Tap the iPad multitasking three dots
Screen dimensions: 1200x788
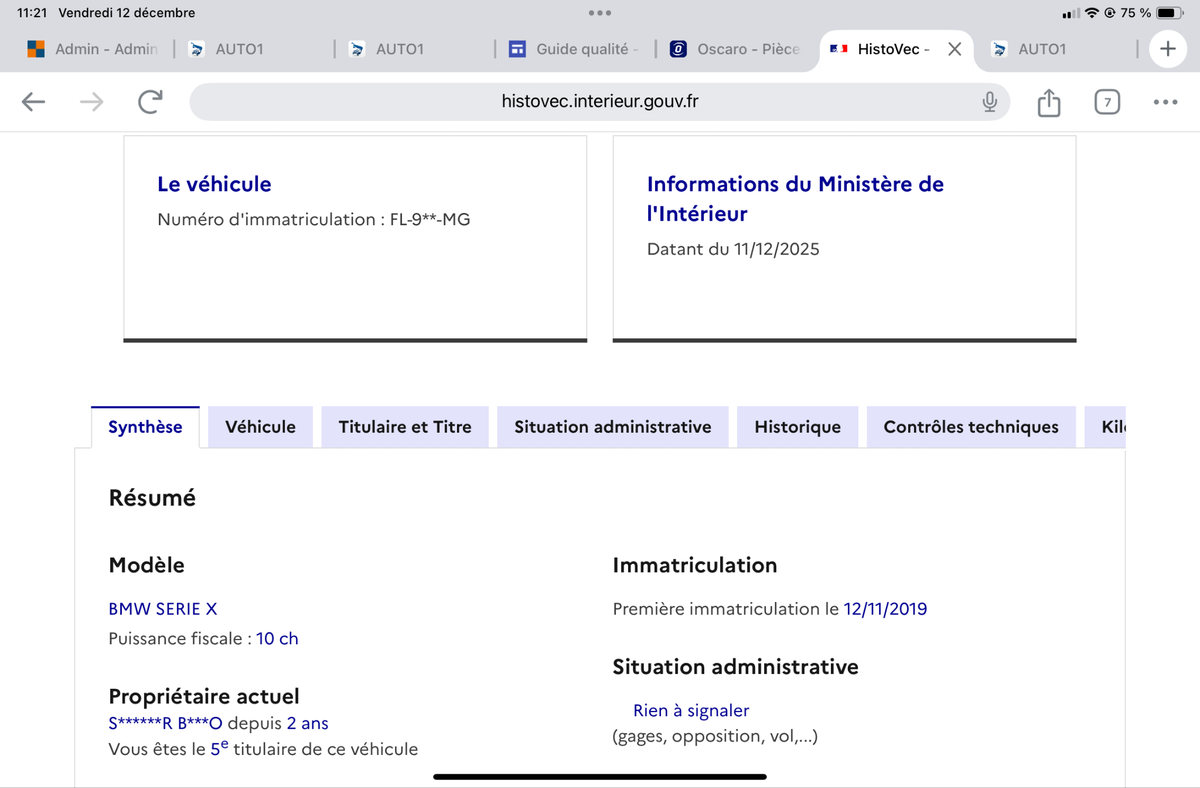[600, 13]
